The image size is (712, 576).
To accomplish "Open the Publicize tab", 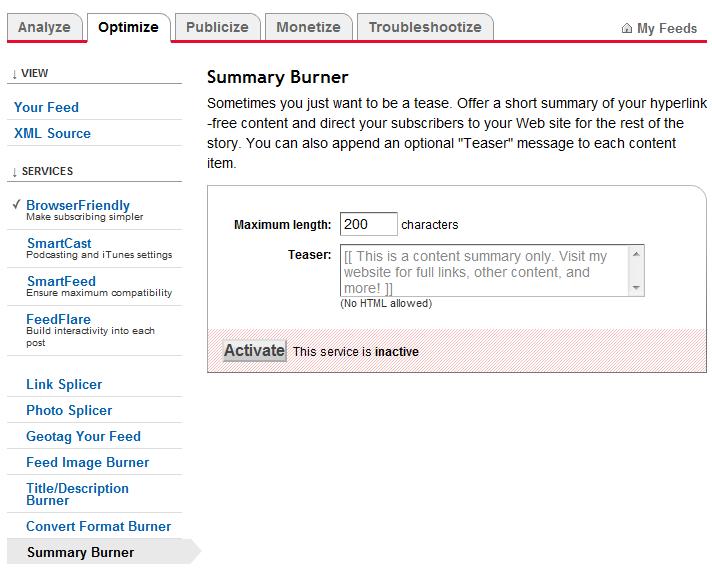I will point(217,27).
